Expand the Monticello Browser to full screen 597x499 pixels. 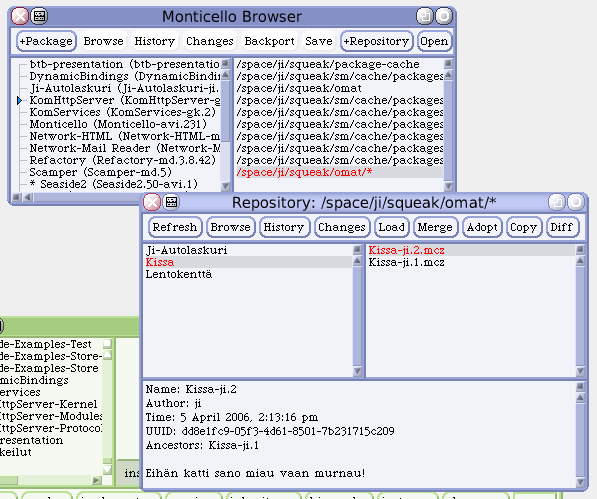click(425, 16)
